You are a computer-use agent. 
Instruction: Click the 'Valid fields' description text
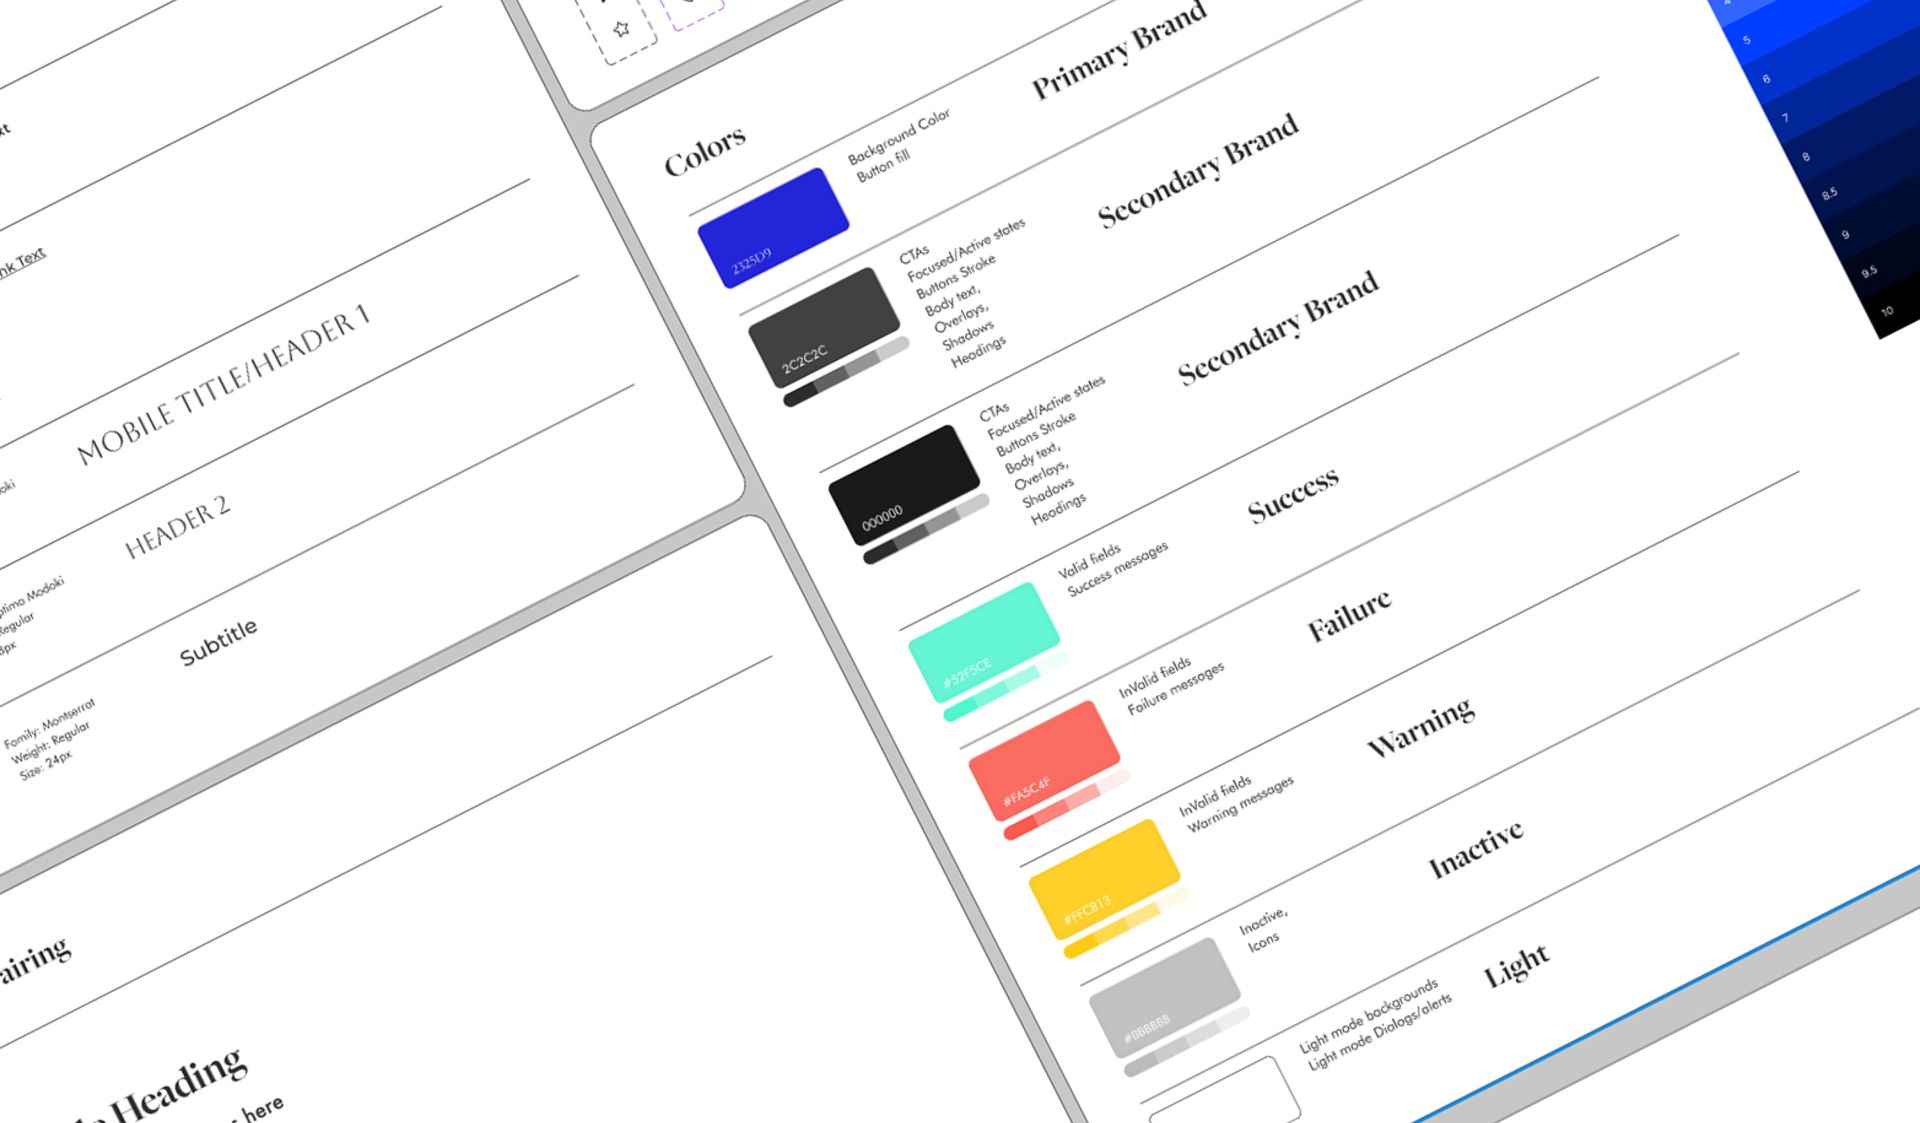pyautogui.click(x=1090, y=561)
